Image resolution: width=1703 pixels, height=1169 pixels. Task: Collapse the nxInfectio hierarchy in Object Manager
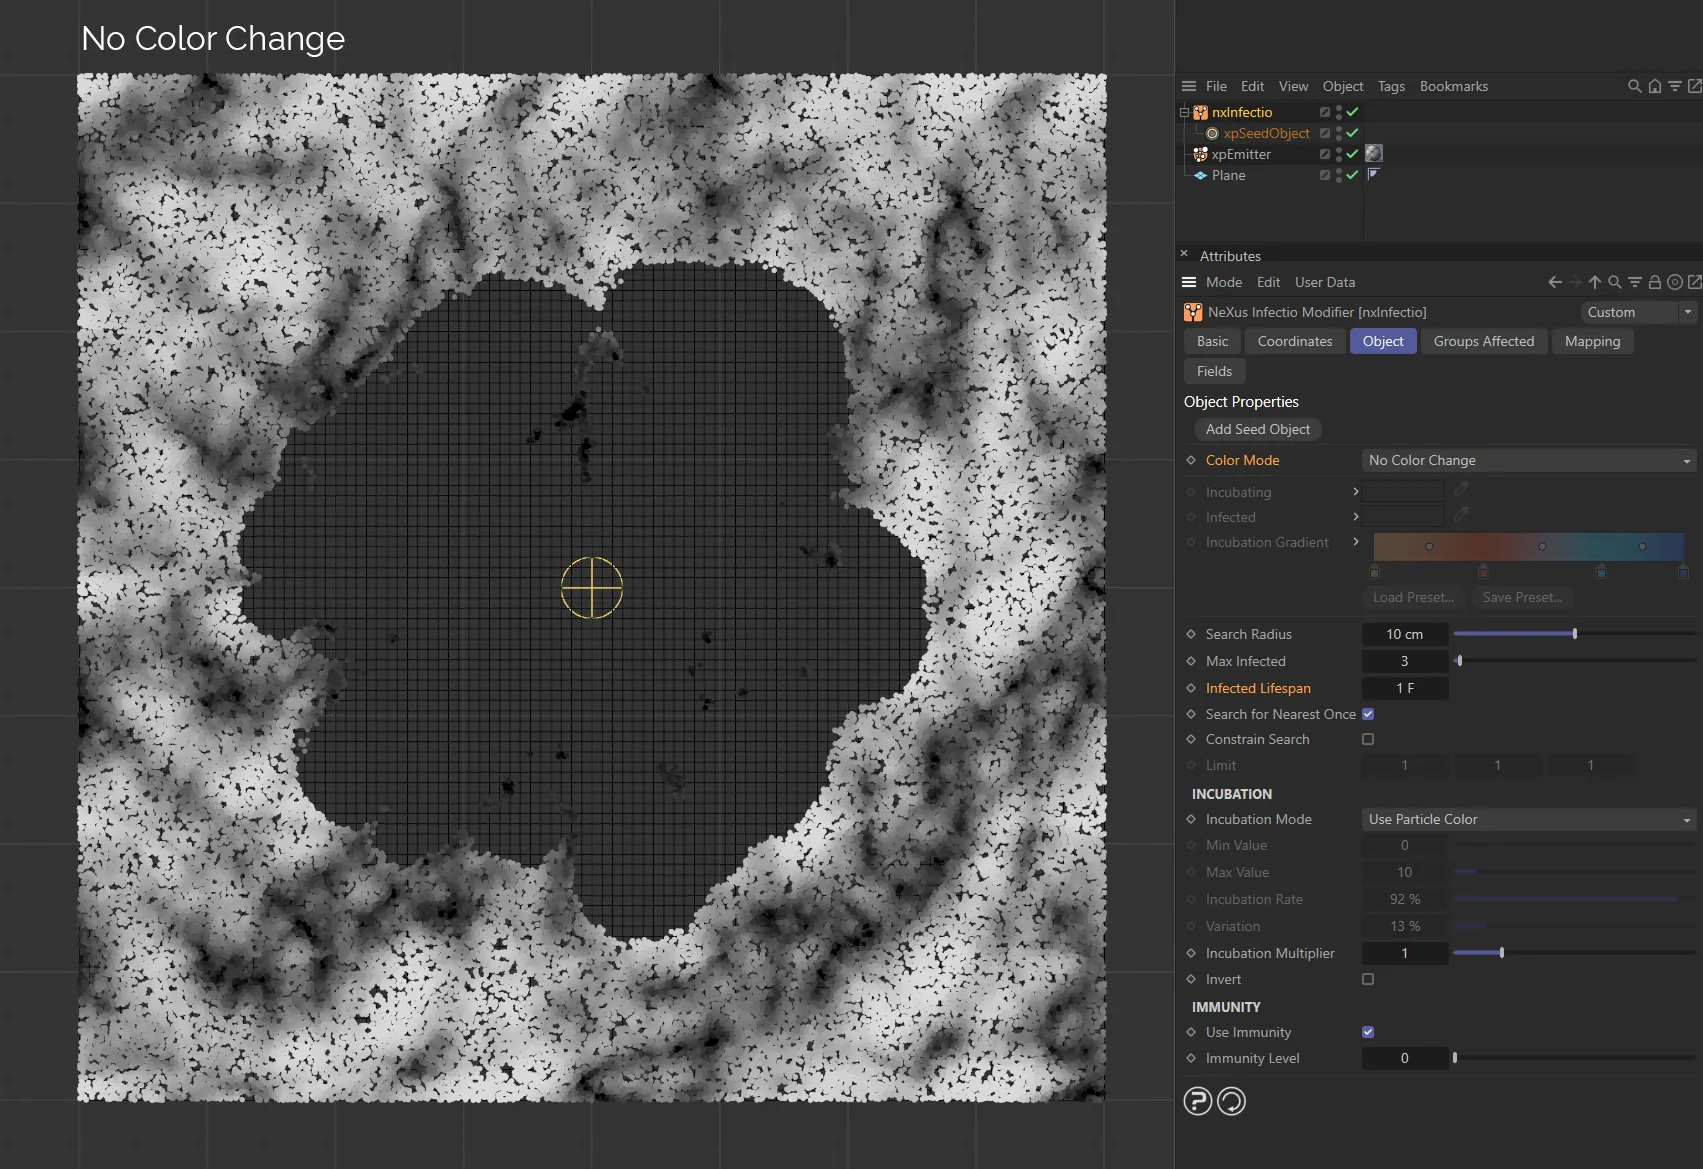pyautogui.click(x=1183, y=112)
